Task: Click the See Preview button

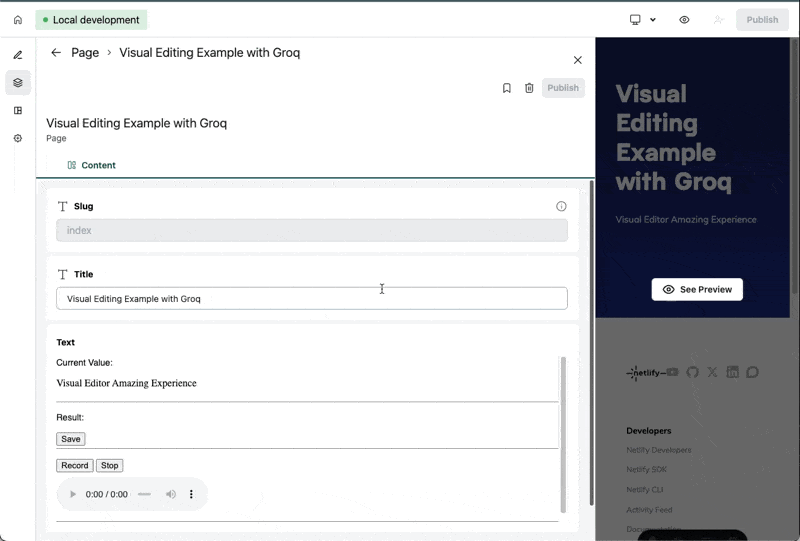Action: tap(697, 289)
